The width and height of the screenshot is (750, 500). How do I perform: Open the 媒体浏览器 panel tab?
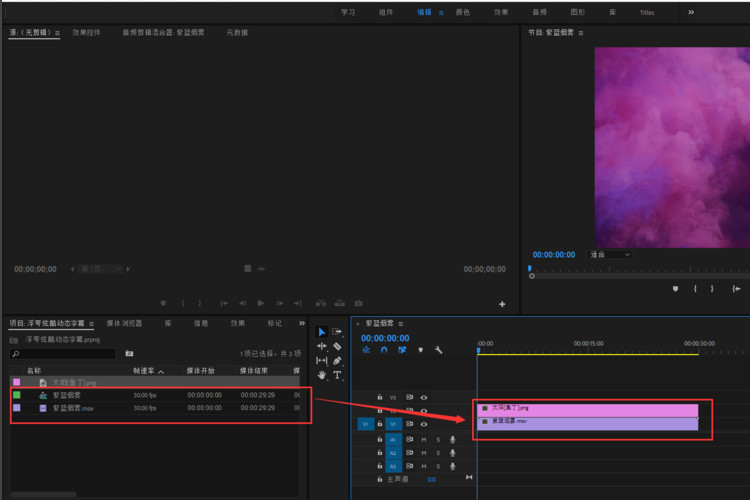coord(126,323)
